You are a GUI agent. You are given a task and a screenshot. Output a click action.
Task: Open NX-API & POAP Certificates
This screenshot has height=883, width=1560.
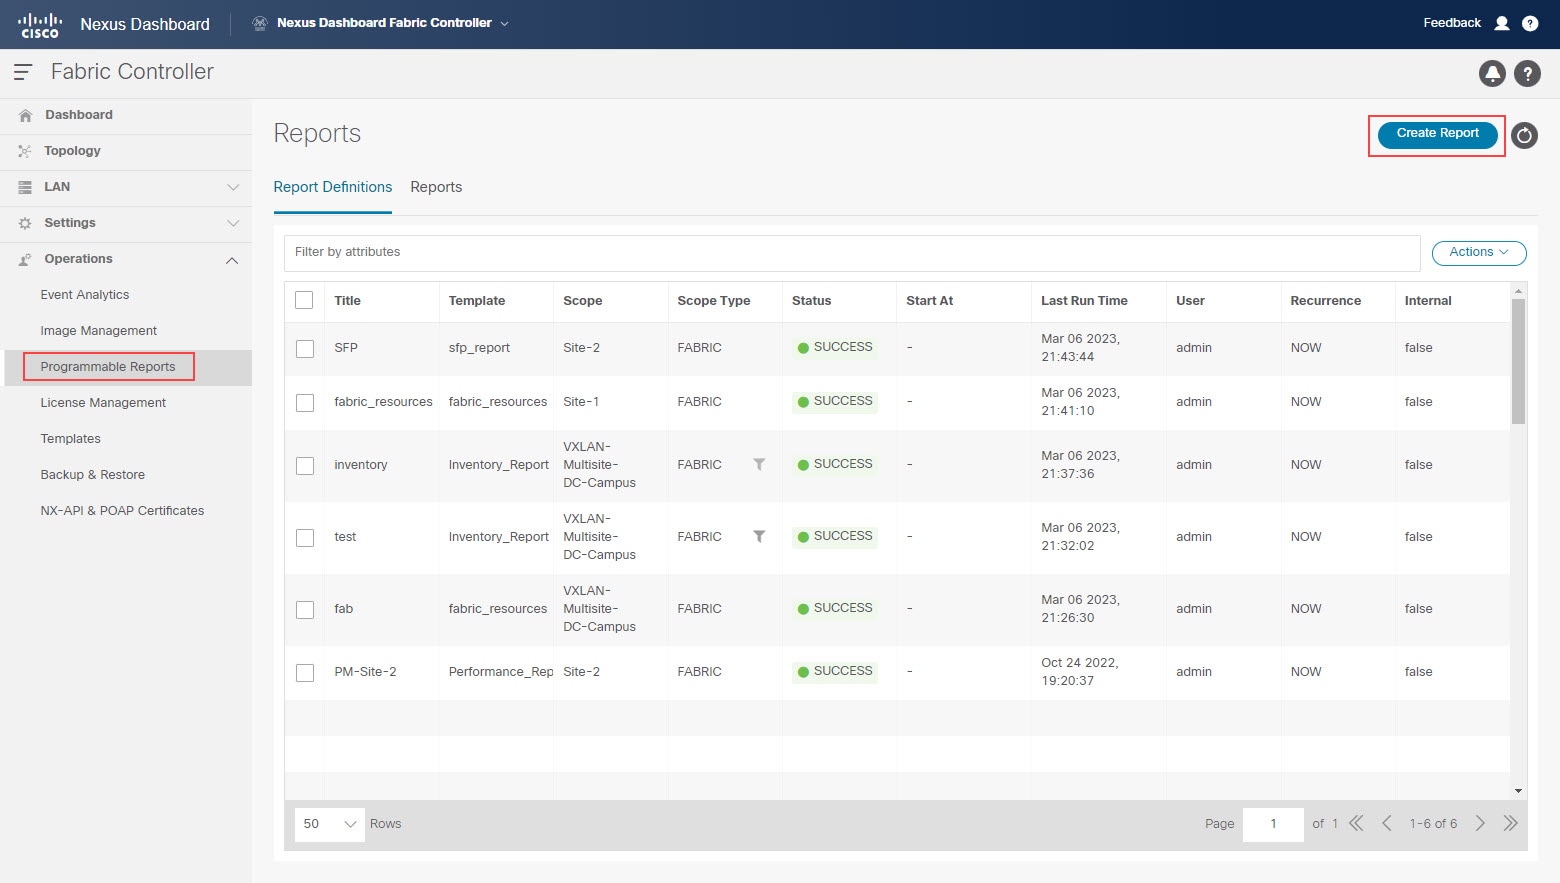pos(122,511)
